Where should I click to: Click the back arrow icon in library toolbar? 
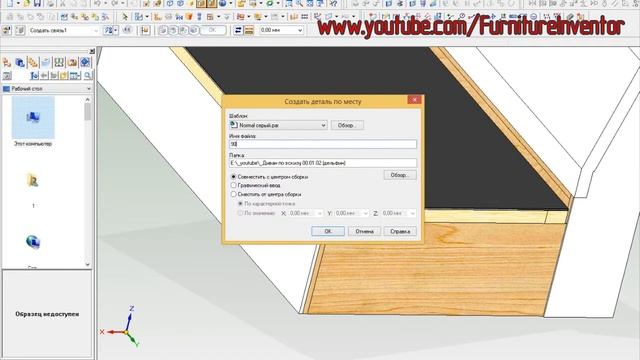click(x=44, y=76)
